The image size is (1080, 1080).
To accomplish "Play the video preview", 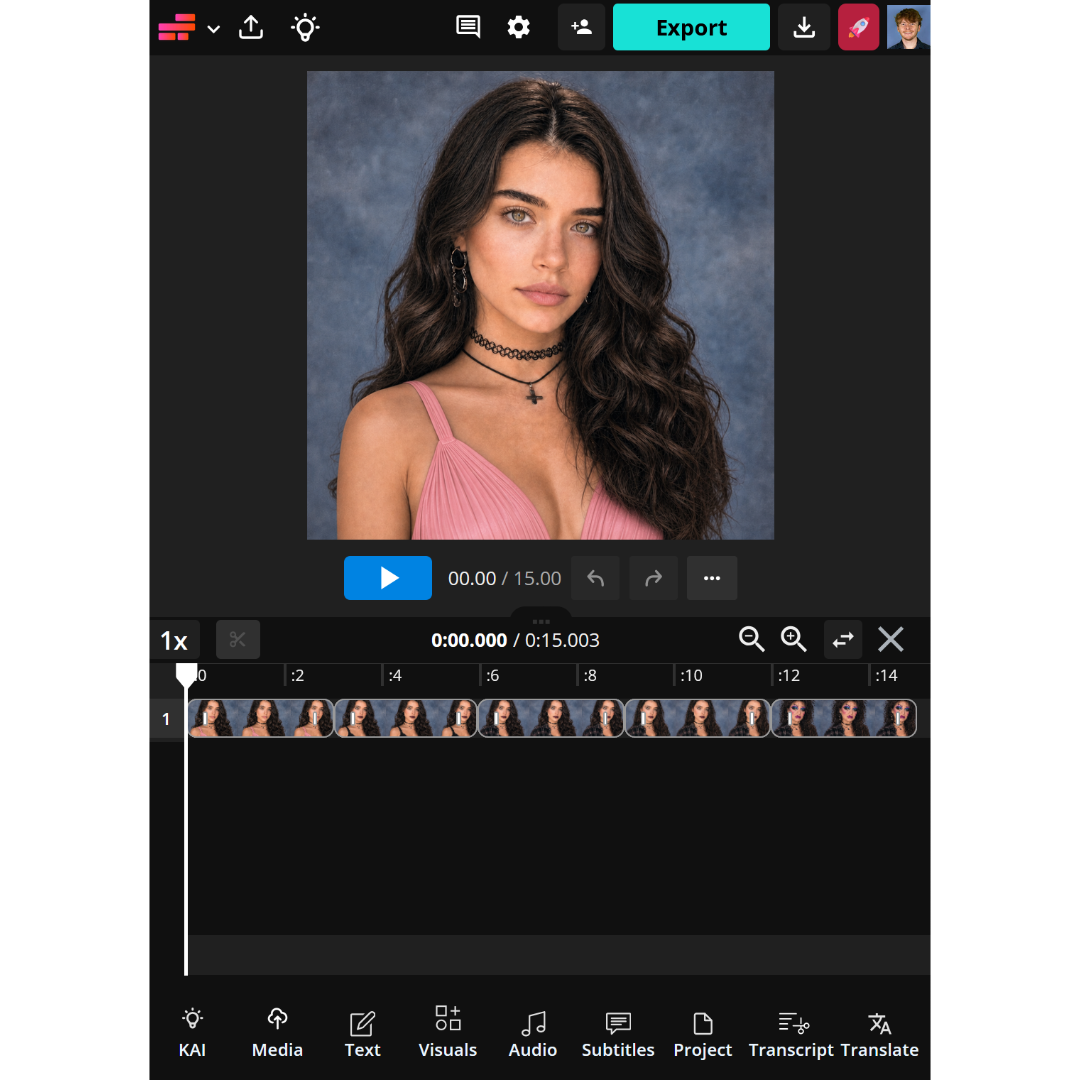I will (x=388, y=578).
